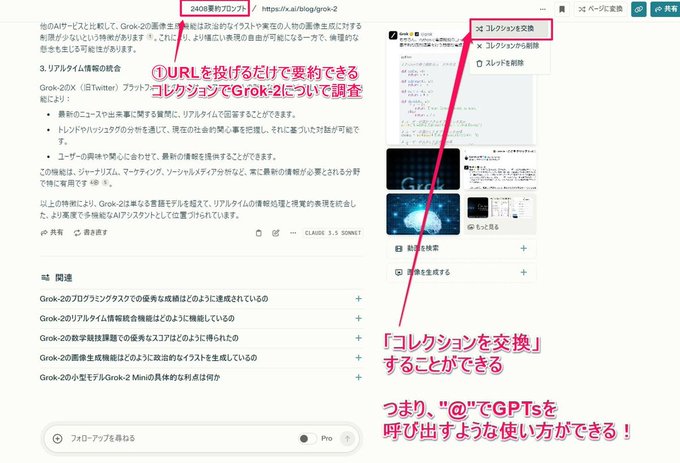Expand 動画を検索 with plus
680x463 pixels.
(x=523, y=248)
